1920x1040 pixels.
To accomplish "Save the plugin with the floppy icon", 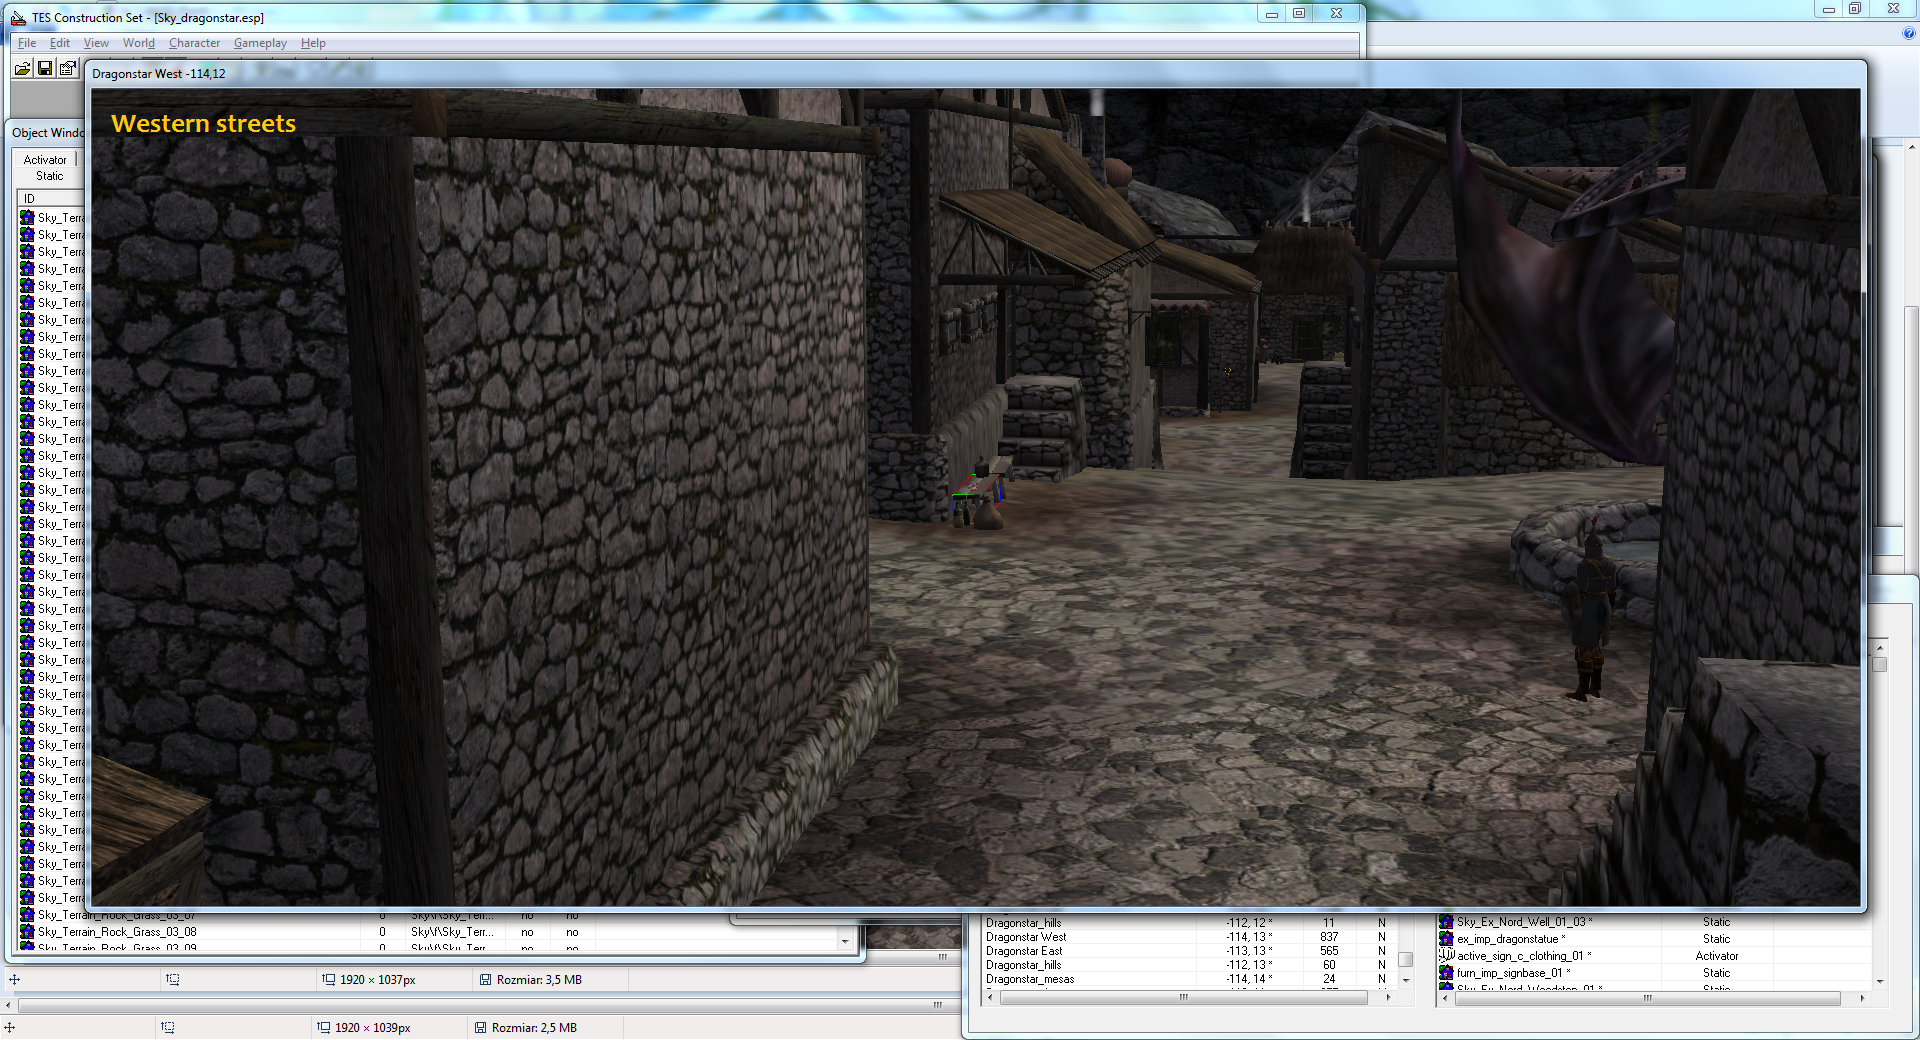I will (x=45, y=68).
